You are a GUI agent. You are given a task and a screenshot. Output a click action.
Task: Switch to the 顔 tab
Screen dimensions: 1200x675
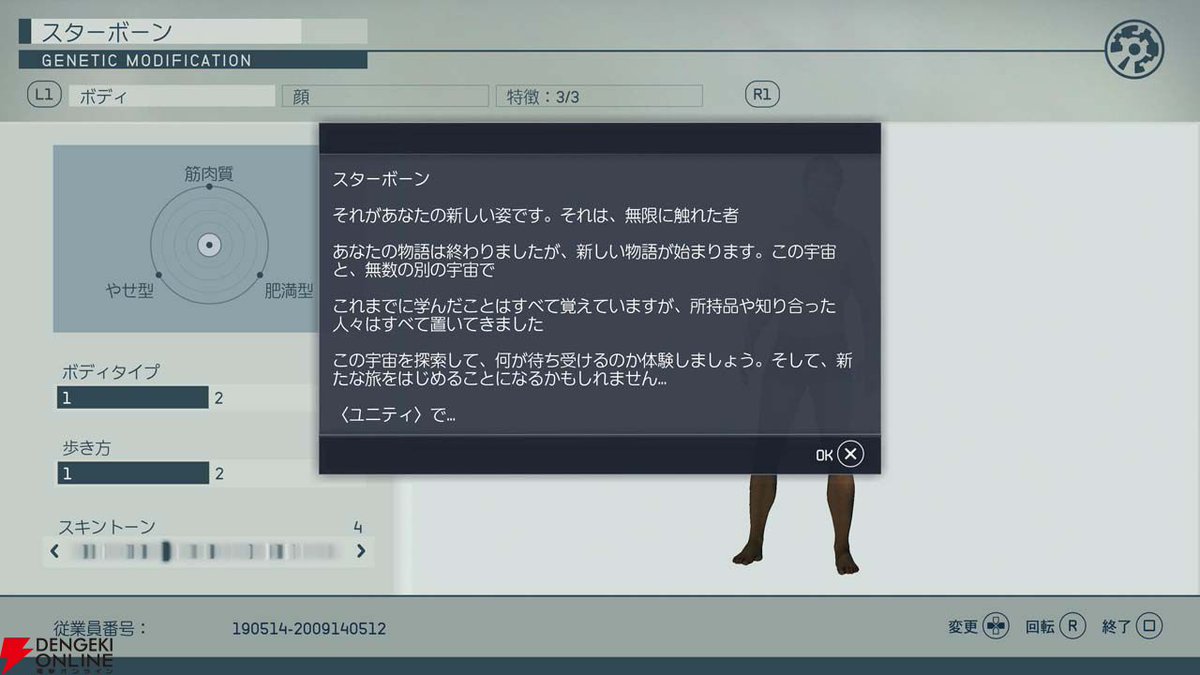[385, 97]
